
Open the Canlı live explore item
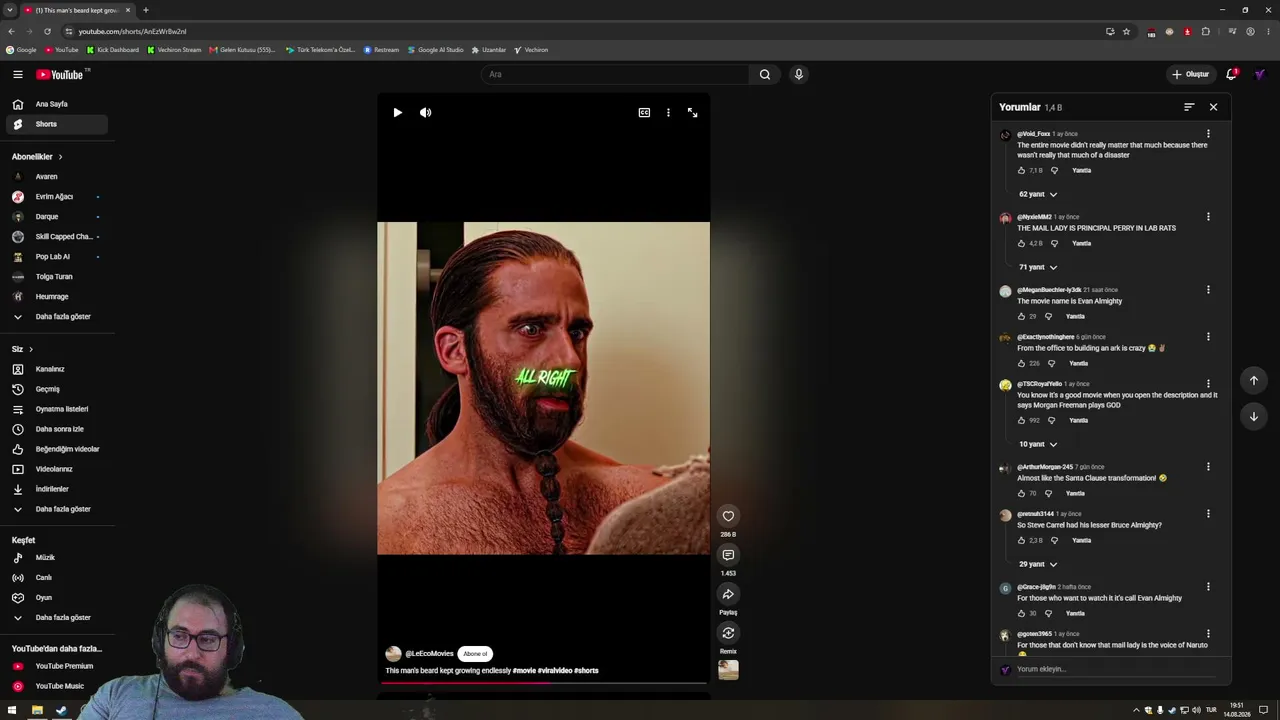(59, 578)
